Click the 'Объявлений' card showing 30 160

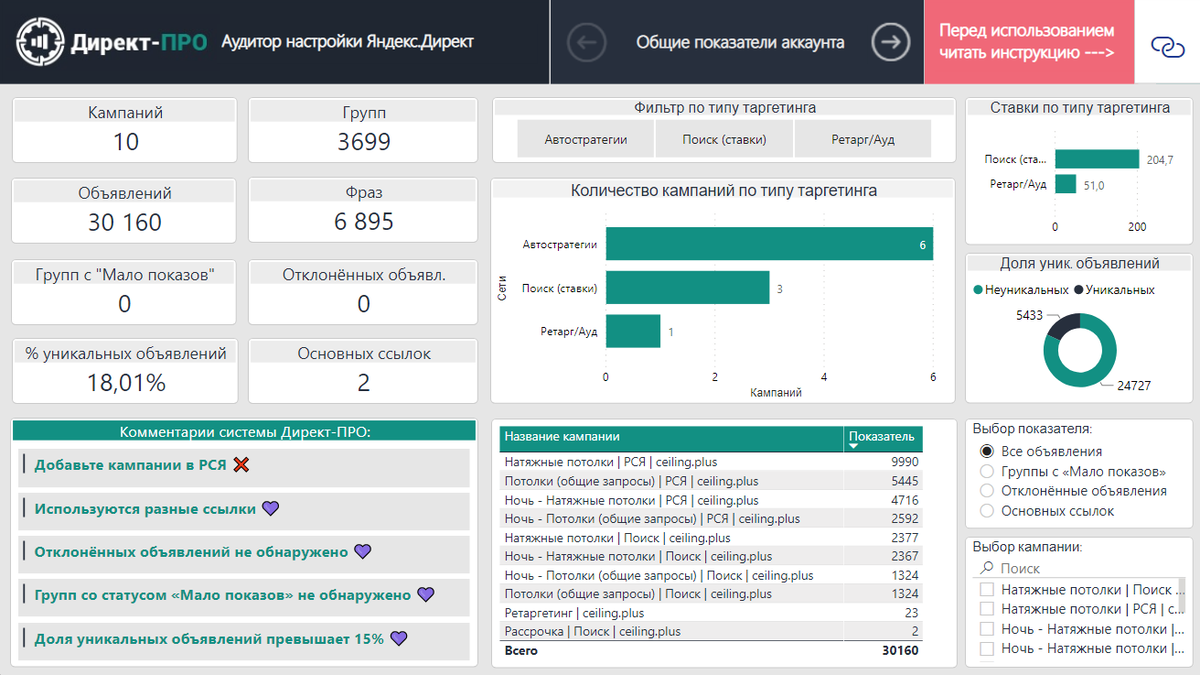(x=125, y=210)
